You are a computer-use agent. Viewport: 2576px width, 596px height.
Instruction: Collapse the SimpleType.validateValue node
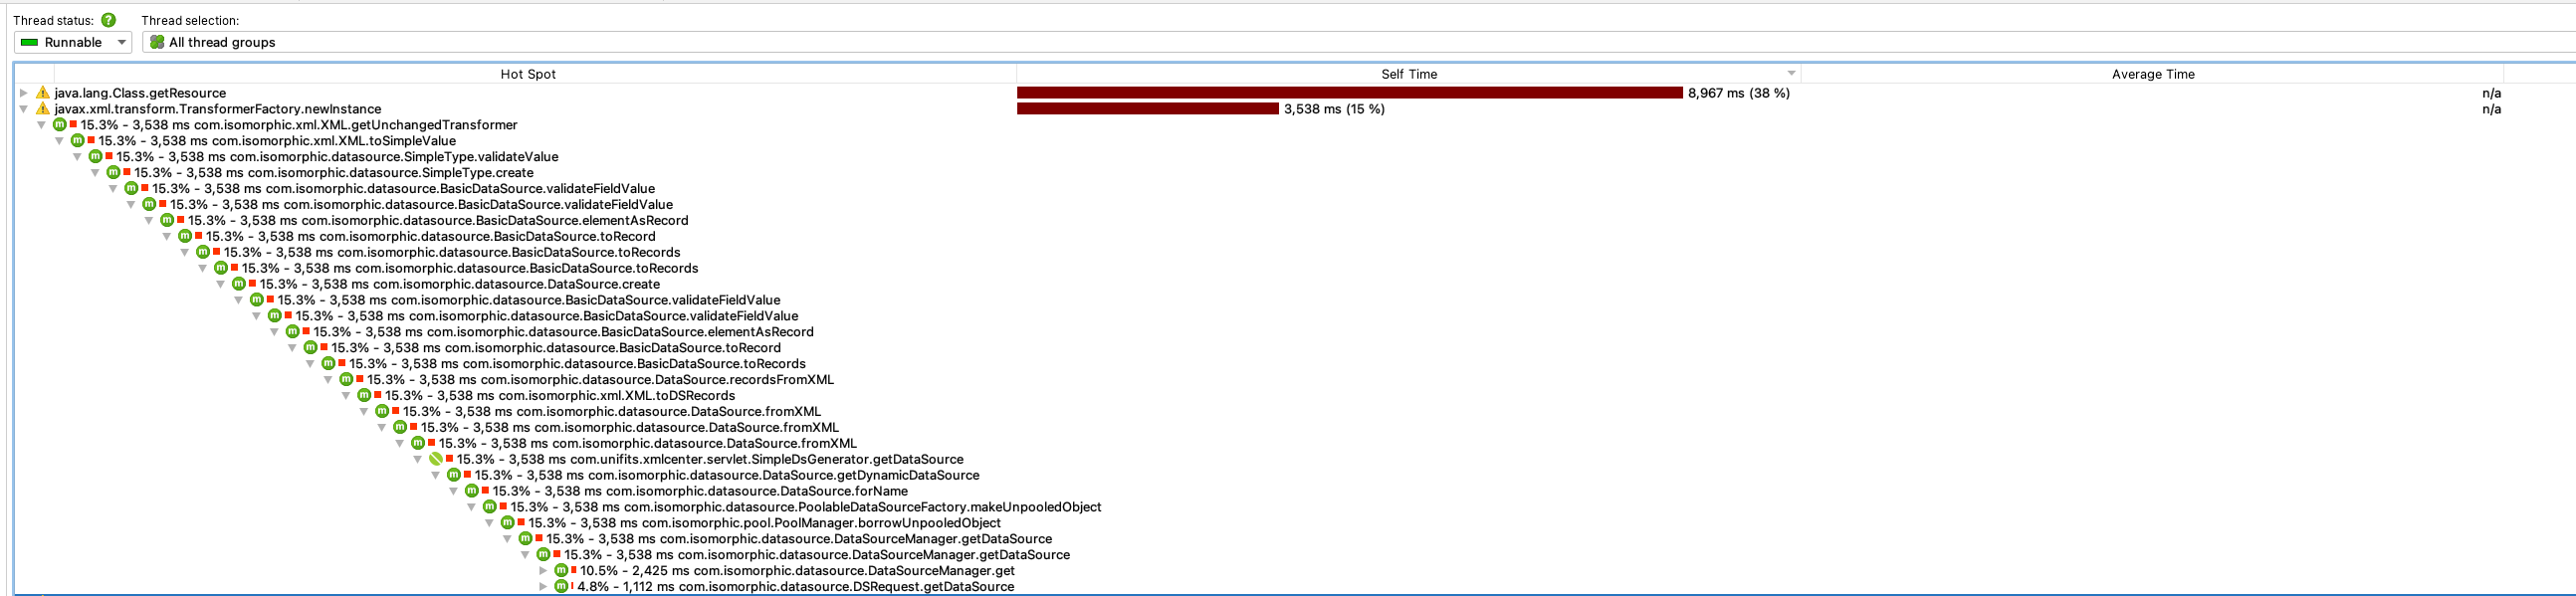78,157
